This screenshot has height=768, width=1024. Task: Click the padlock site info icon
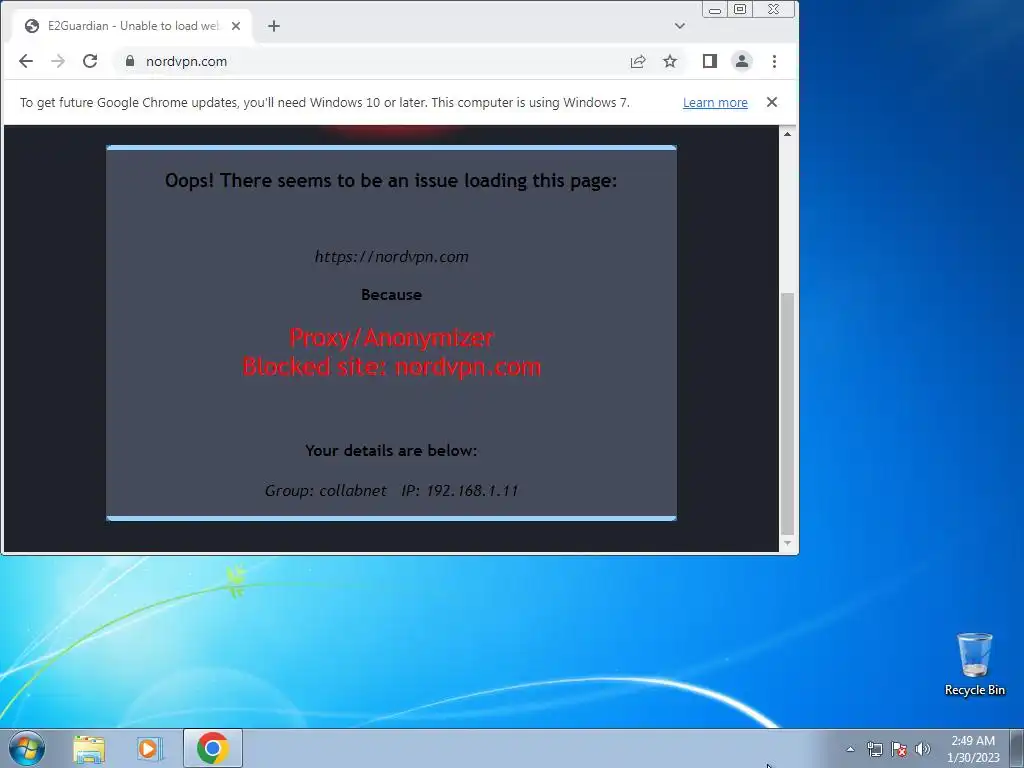tap(130, 61)
